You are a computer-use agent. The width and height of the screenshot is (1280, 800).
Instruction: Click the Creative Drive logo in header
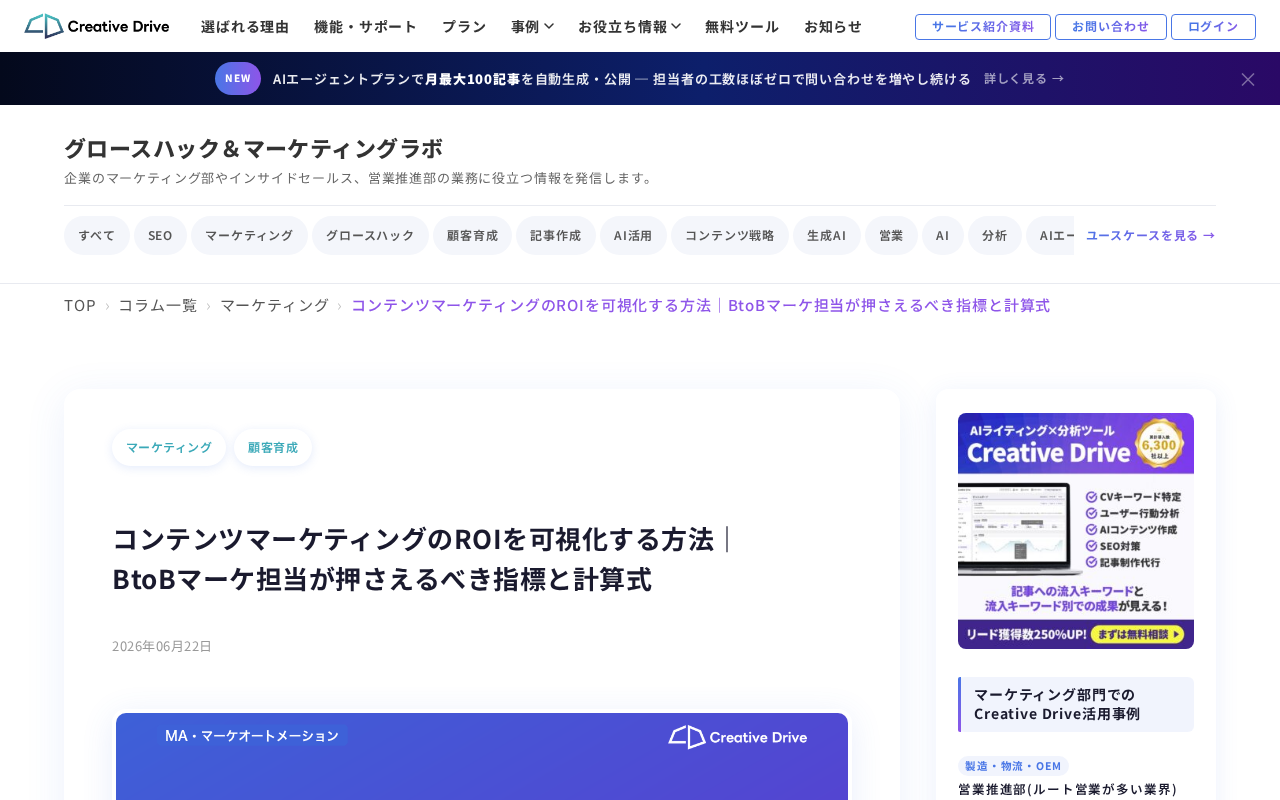point(97,26)
